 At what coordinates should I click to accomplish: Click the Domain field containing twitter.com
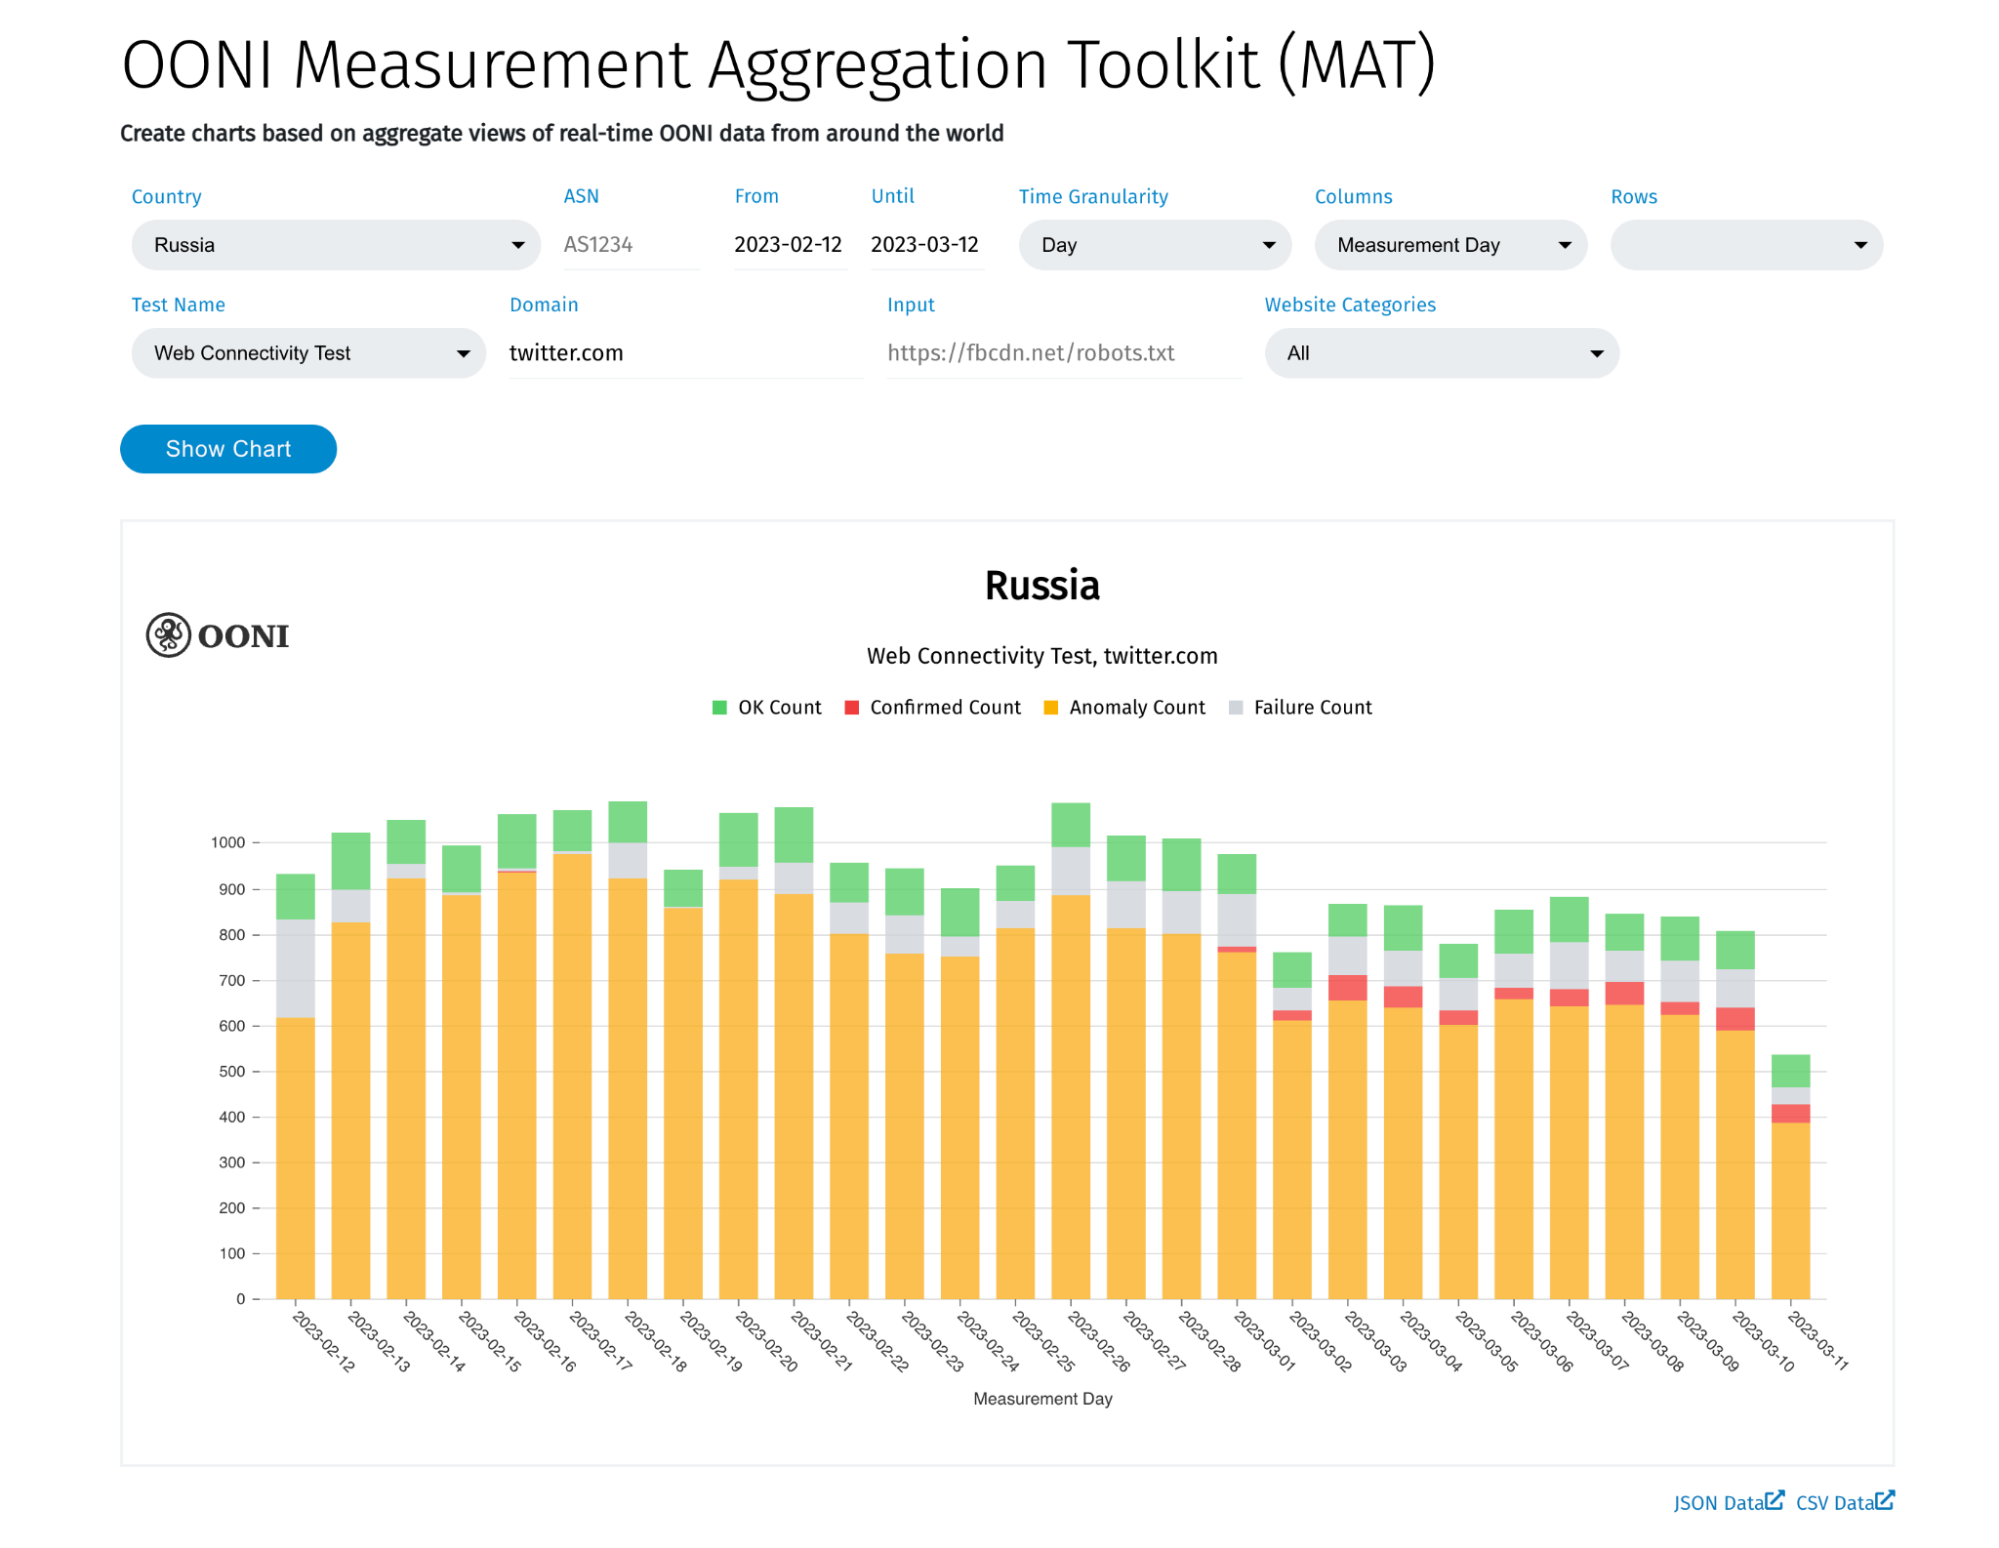pyautogui.click(x=684, y=353)
